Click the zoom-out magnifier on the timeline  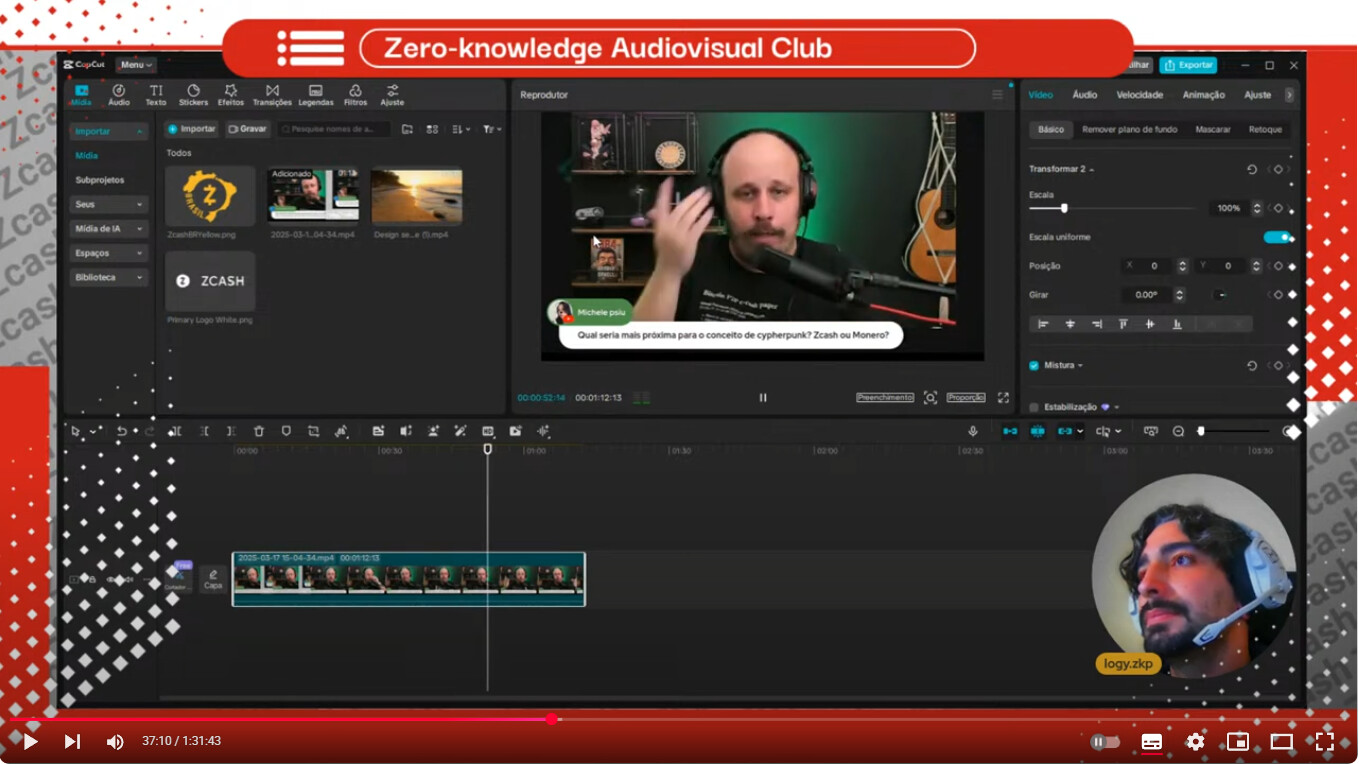click(x=1178, y=431)
